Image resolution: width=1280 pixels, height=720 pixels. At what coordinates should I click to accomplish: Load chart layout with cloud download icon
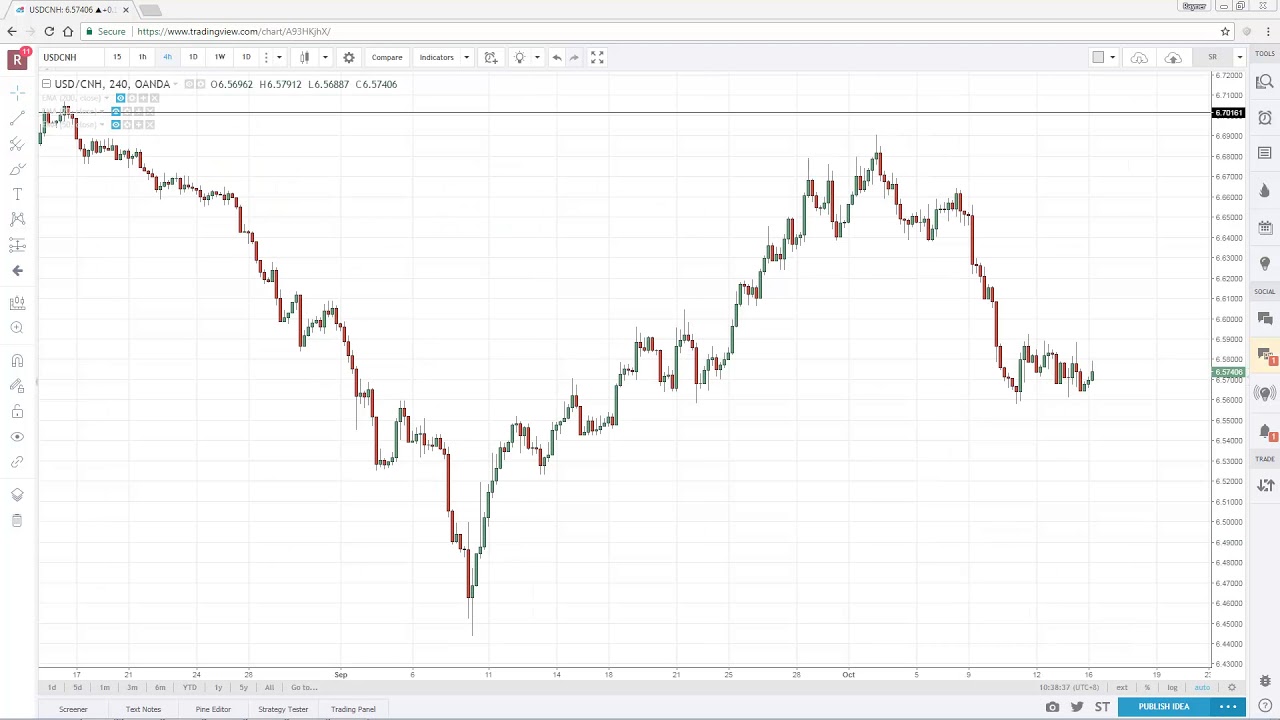click(1139, 57)
